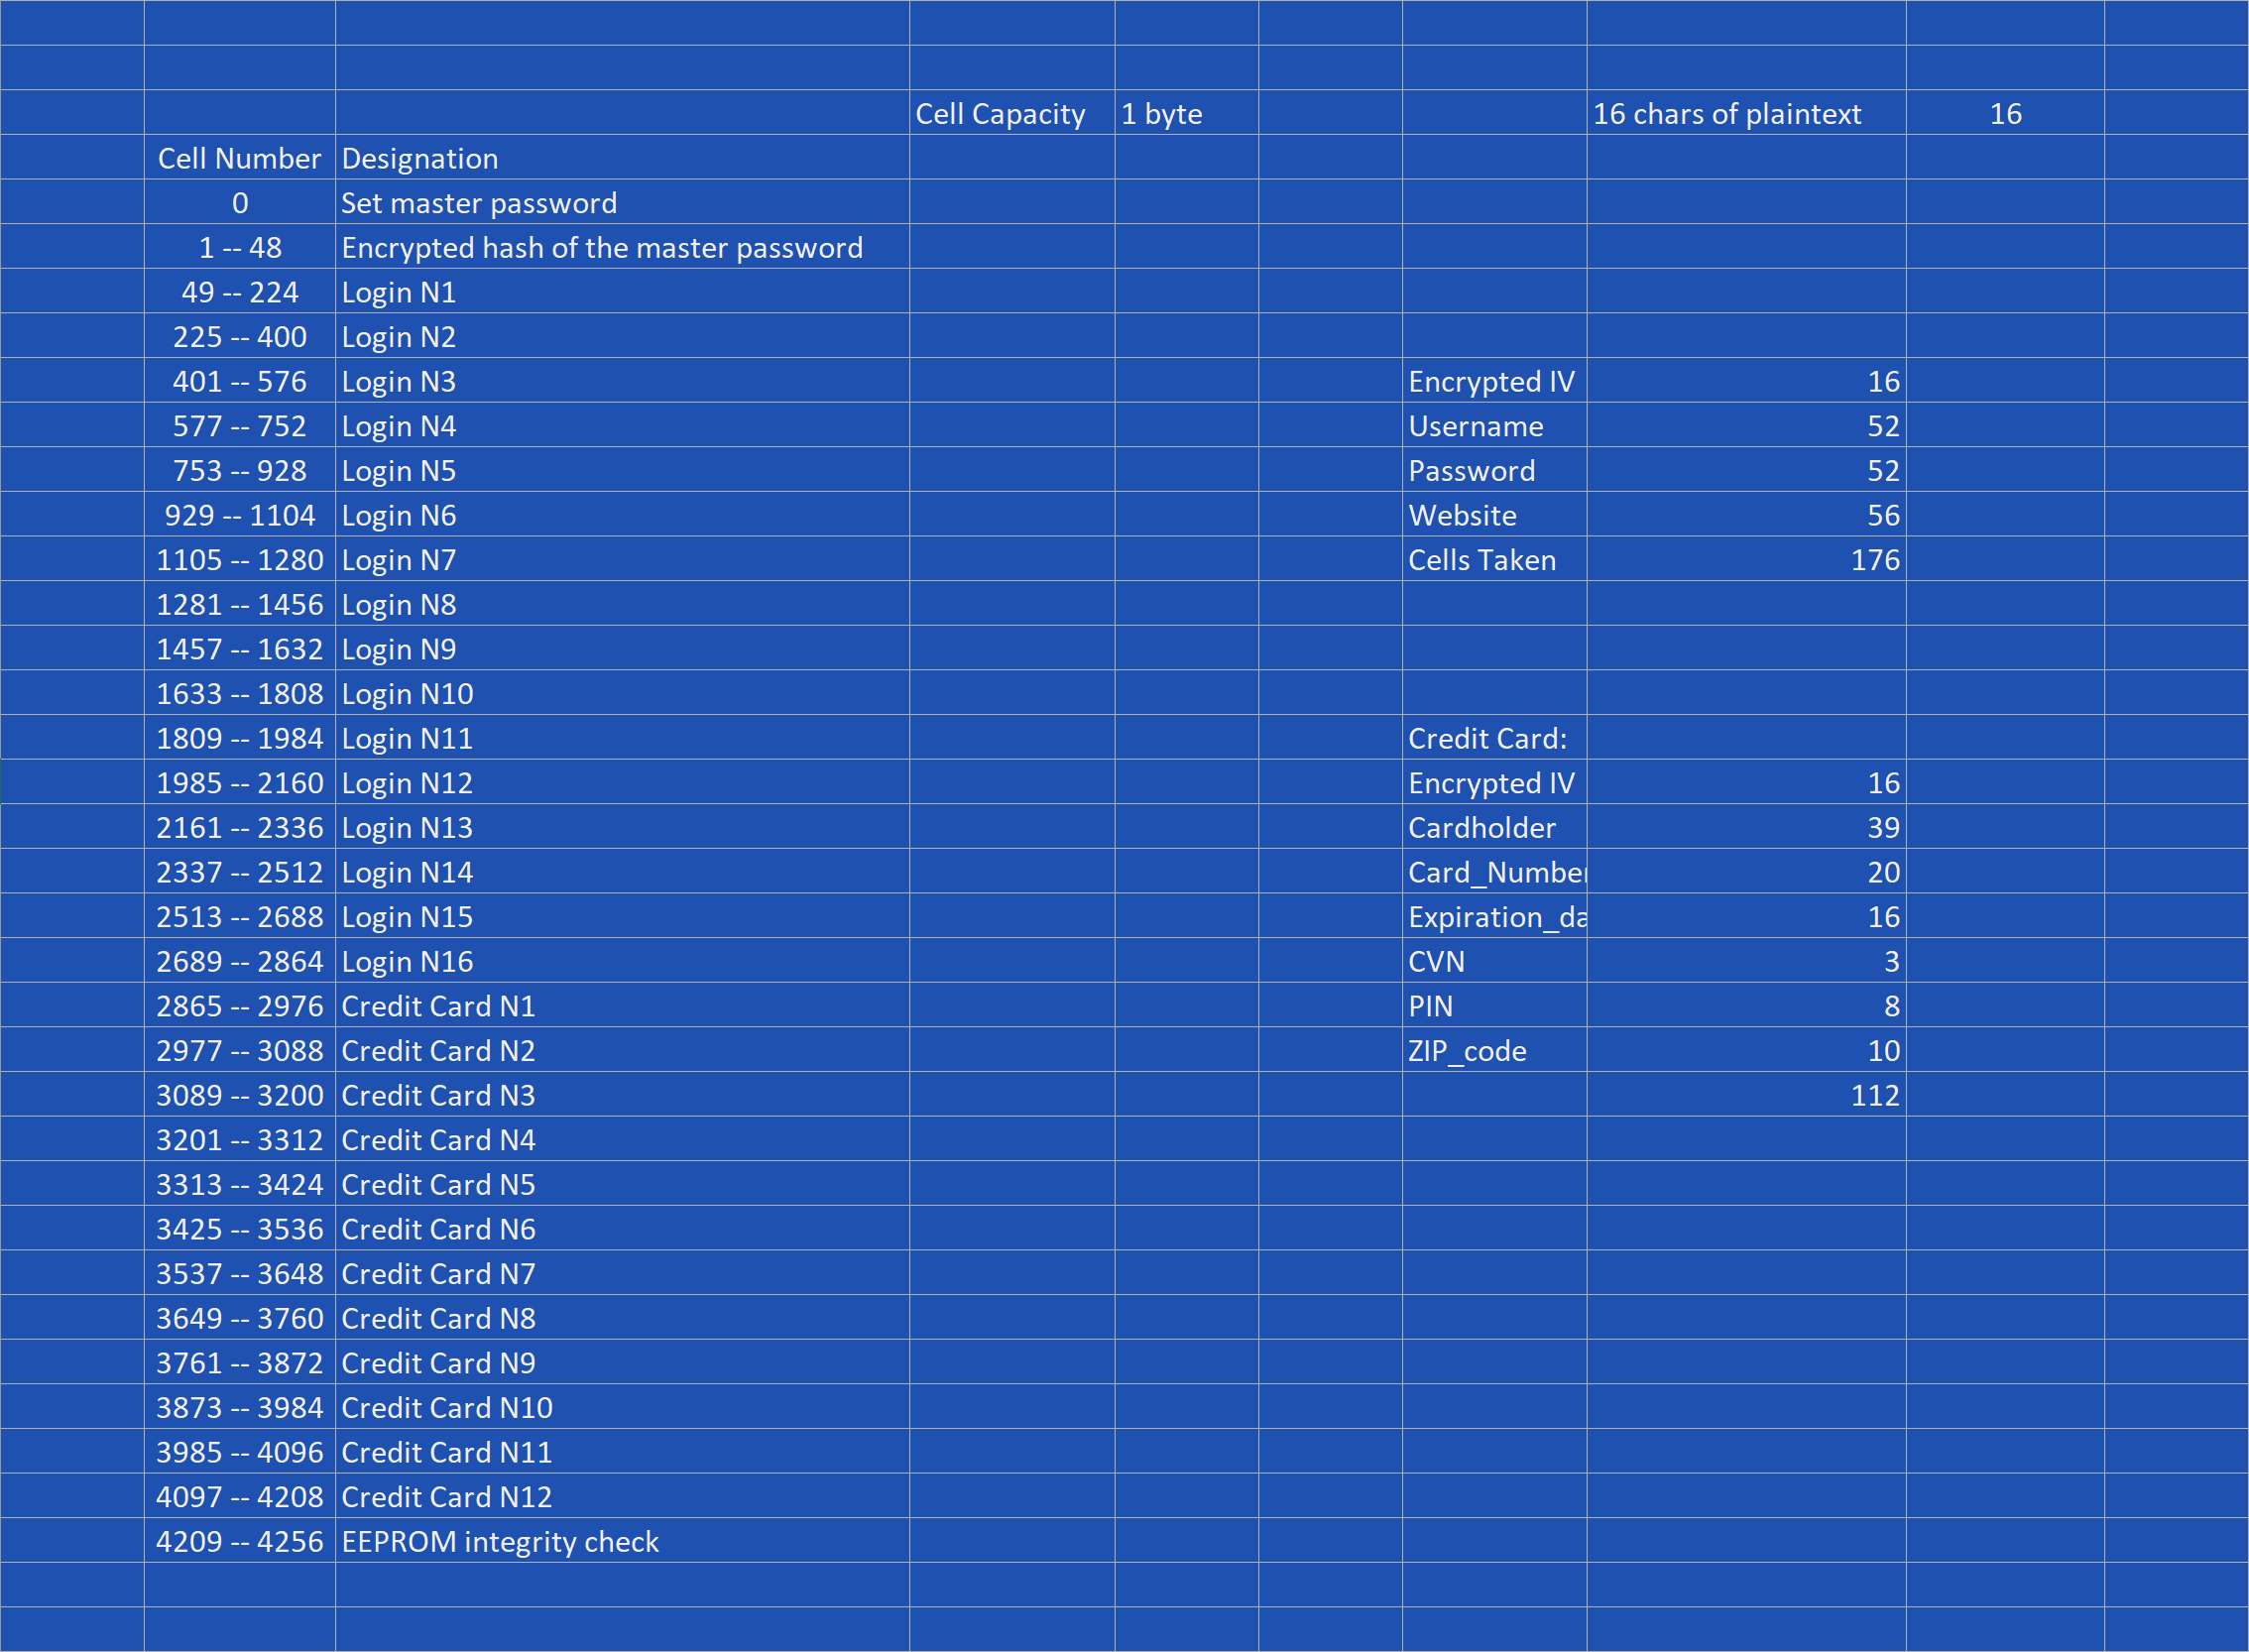Select the 'Credit Card N10' cell
2249x1652 pixels.
tap(622, 1407)
